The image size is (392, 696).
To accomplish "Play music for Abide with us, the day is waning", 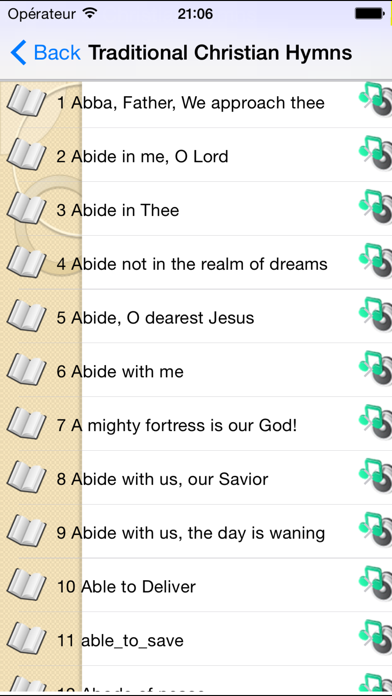I will click(376, 530).
